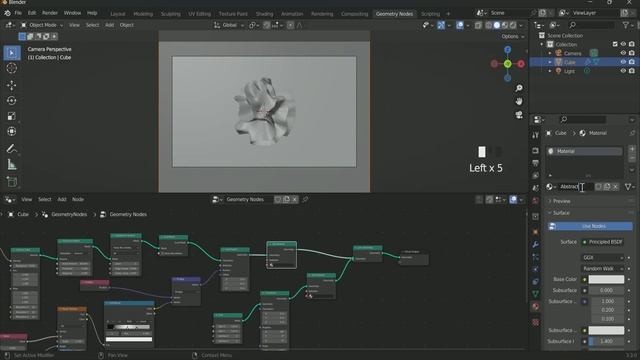Toggle Light visibility eye in outliner
This screenshot has height=360, width=640.
[623, 71]
